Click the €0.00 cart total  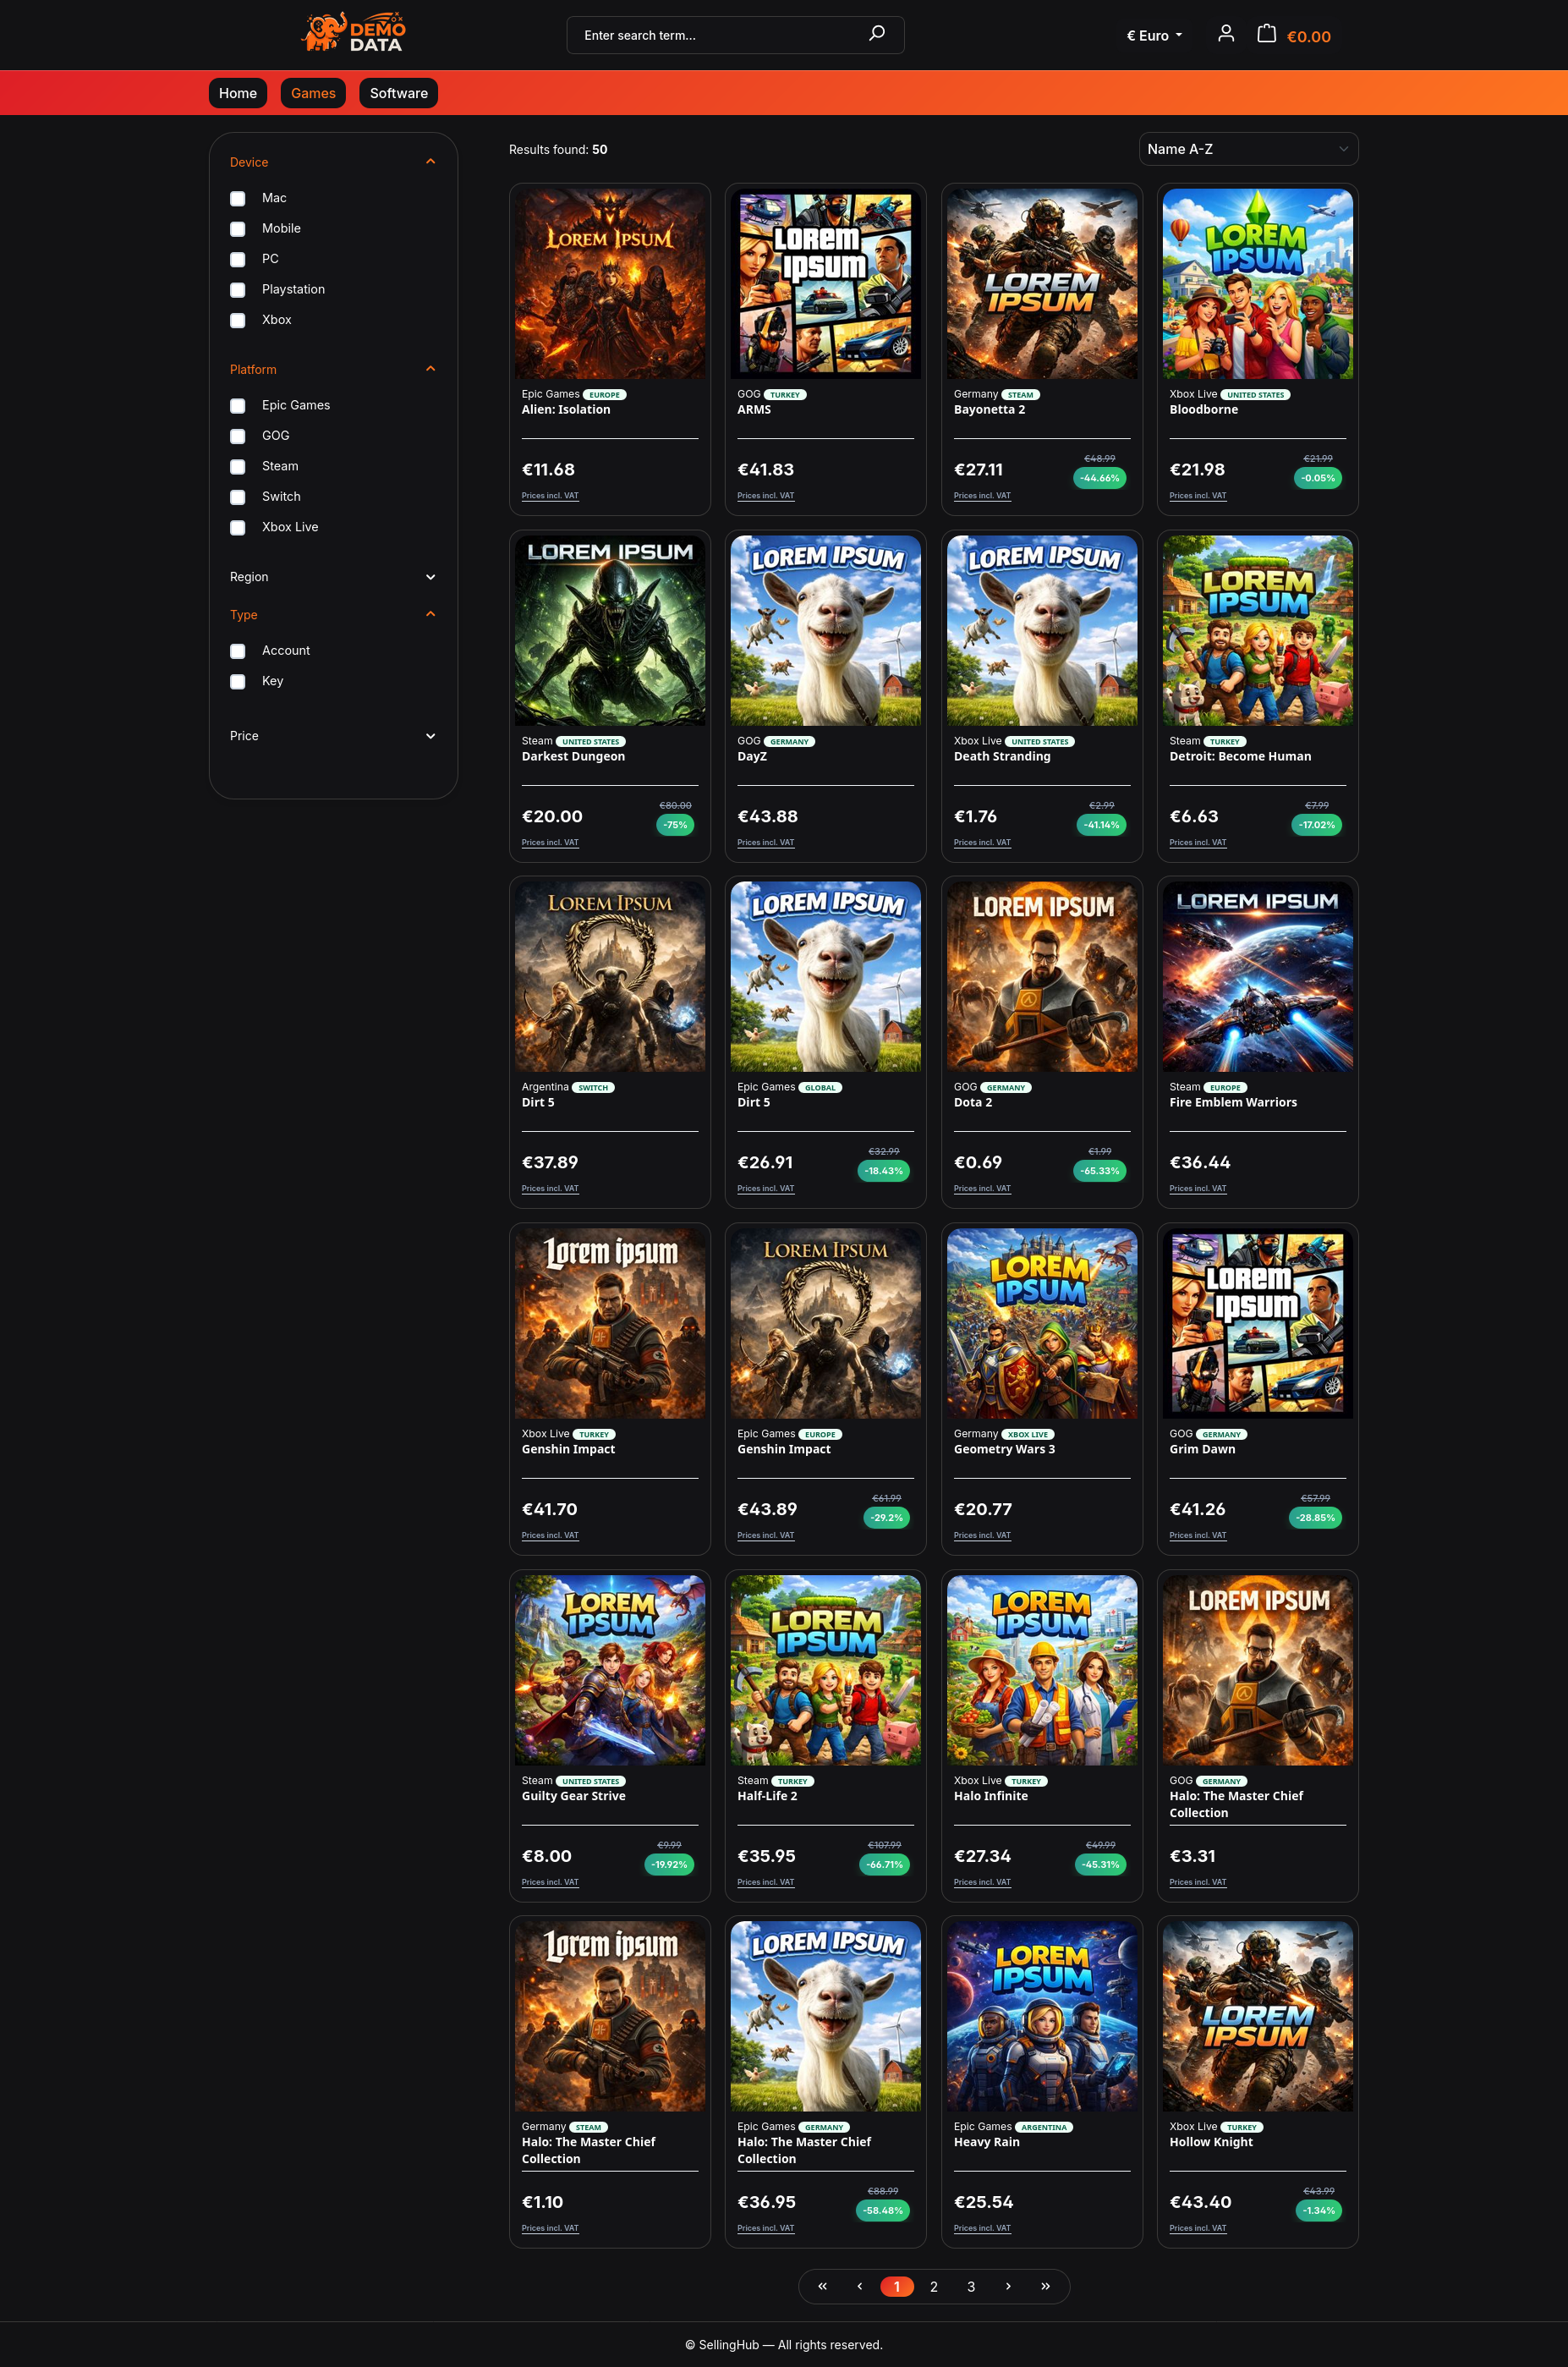click(1309, 36)
